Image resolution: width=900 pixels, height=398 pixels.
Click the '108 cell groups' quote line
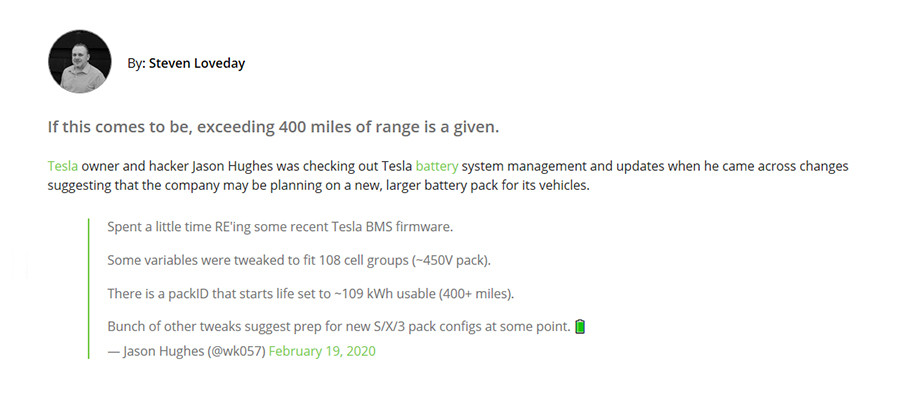(299, 260)
